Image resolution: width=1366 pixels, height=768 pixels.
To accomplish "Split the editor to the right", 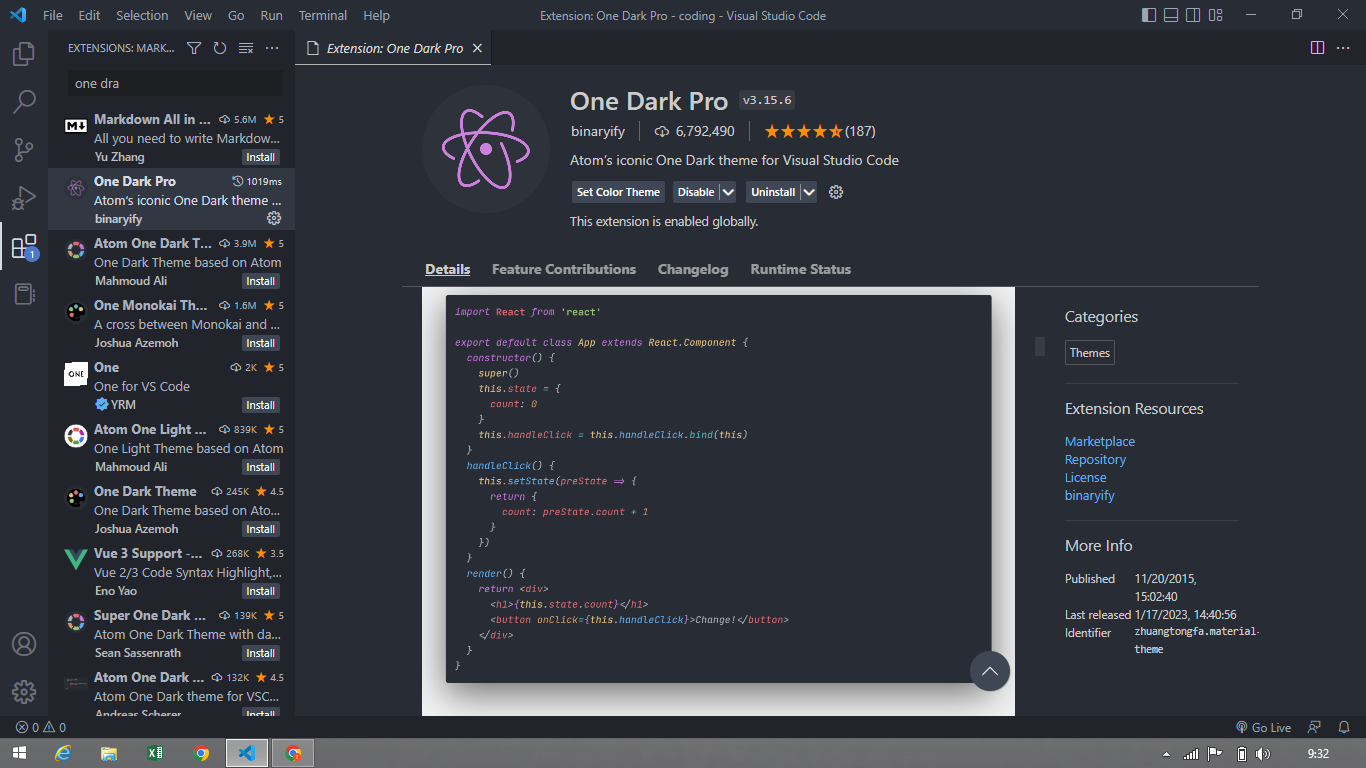I will (1318, 48).
